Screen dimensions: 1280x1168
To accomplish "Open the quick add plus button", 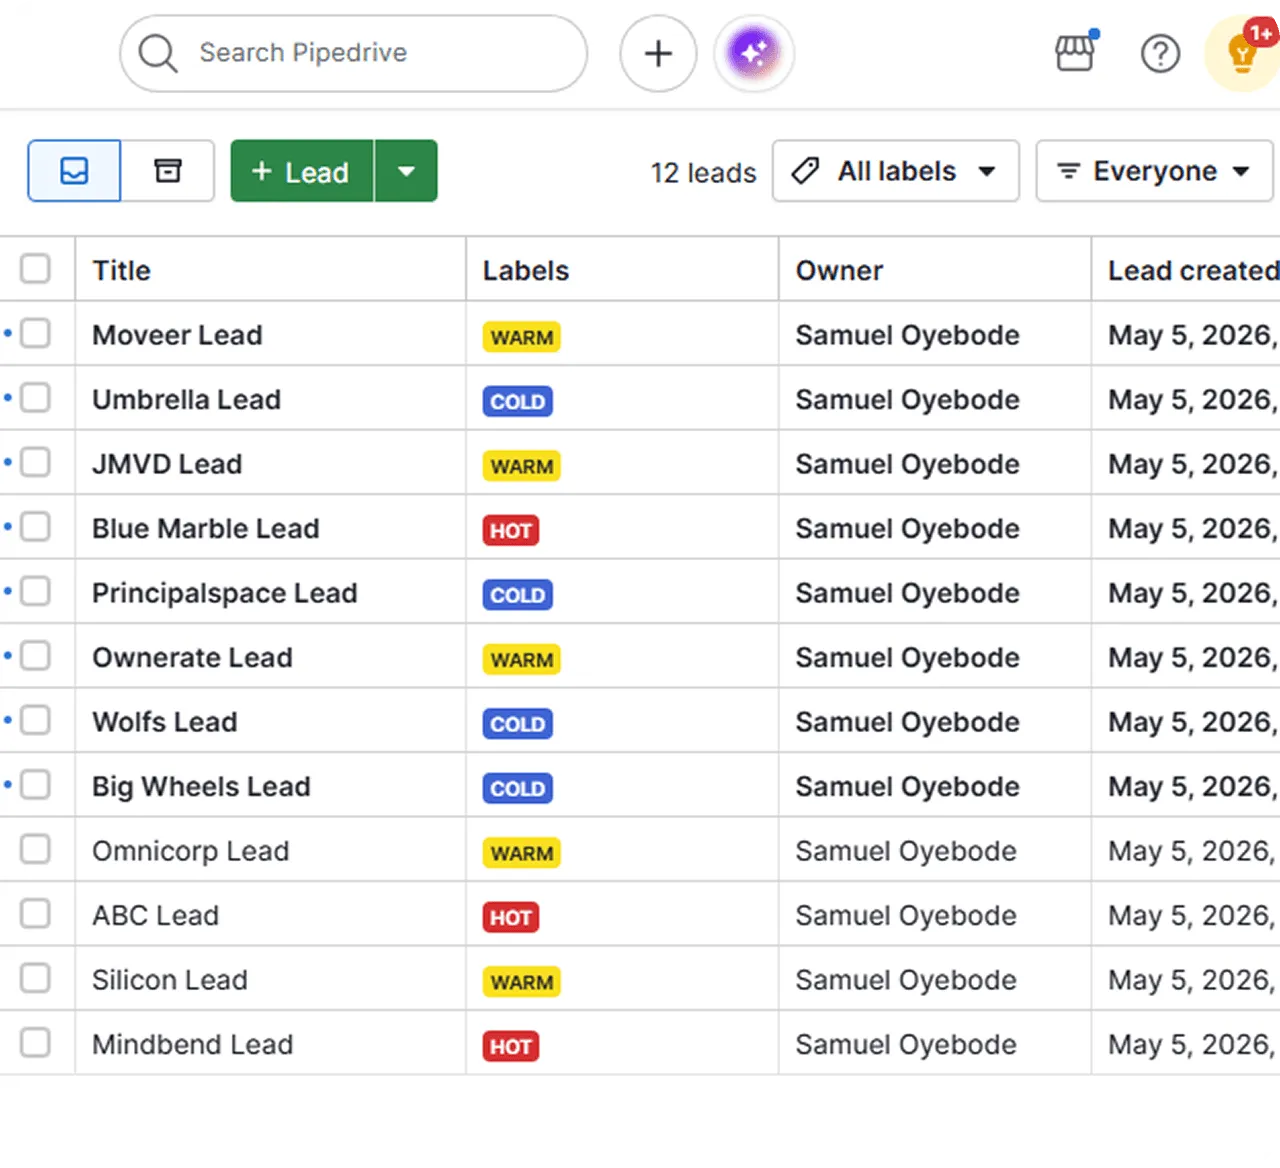I will (x=658, y=53).
